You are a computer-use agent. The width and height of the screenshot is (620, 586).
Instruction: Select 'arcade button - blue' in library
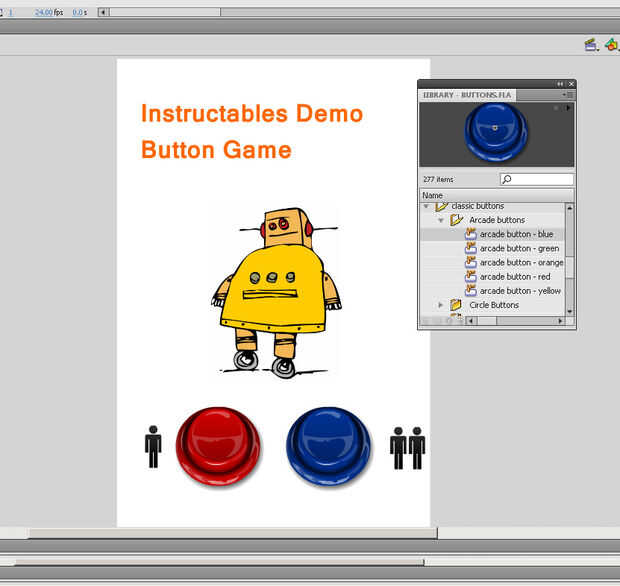point(516,234)
